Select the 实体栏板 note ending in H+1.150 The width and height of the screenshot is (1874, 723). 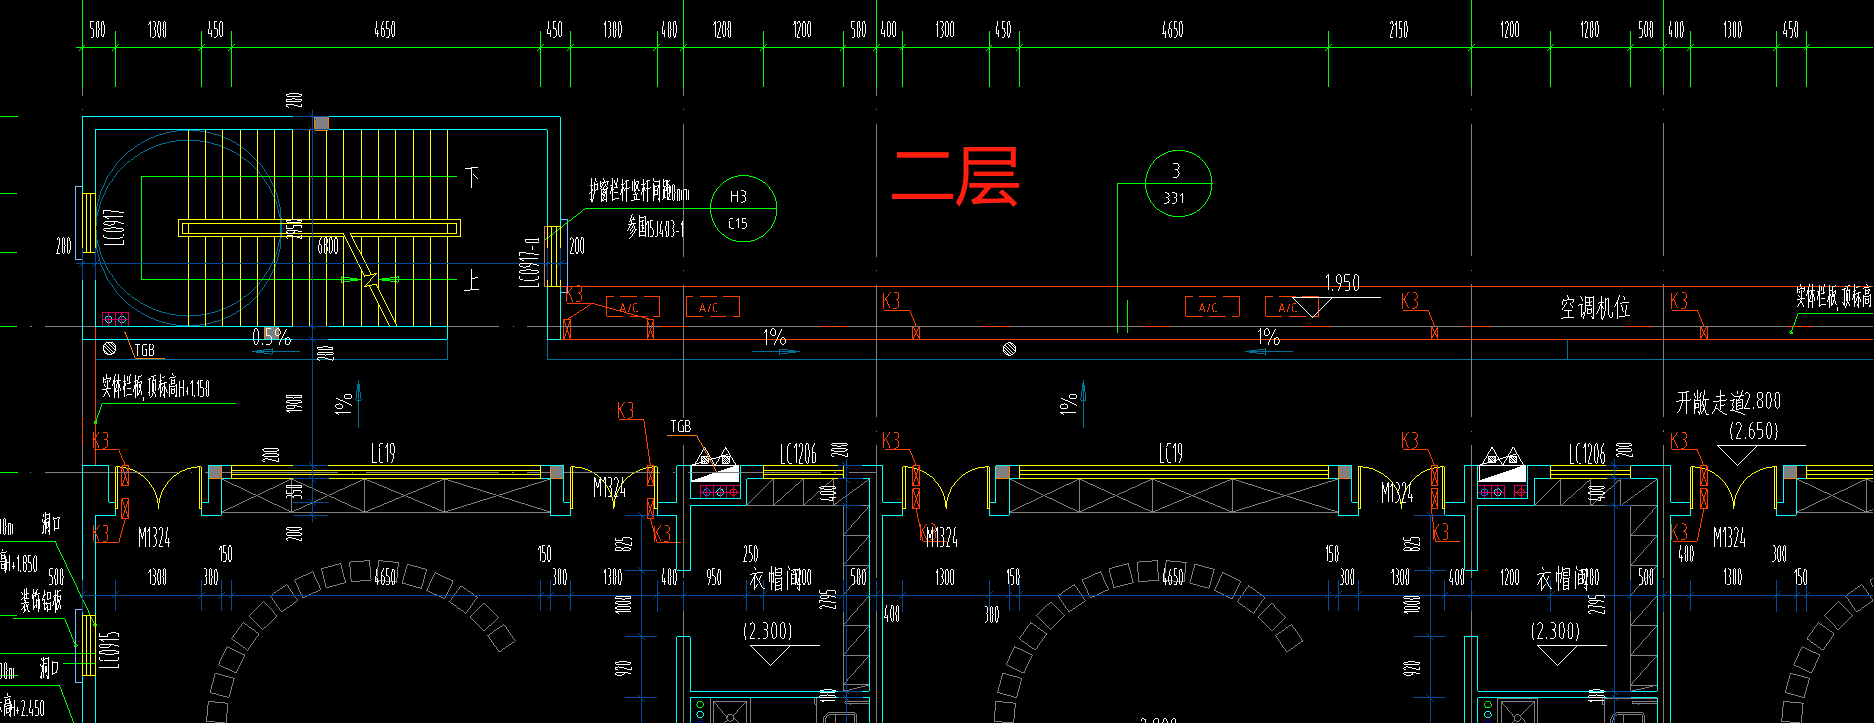pos(155,387)
